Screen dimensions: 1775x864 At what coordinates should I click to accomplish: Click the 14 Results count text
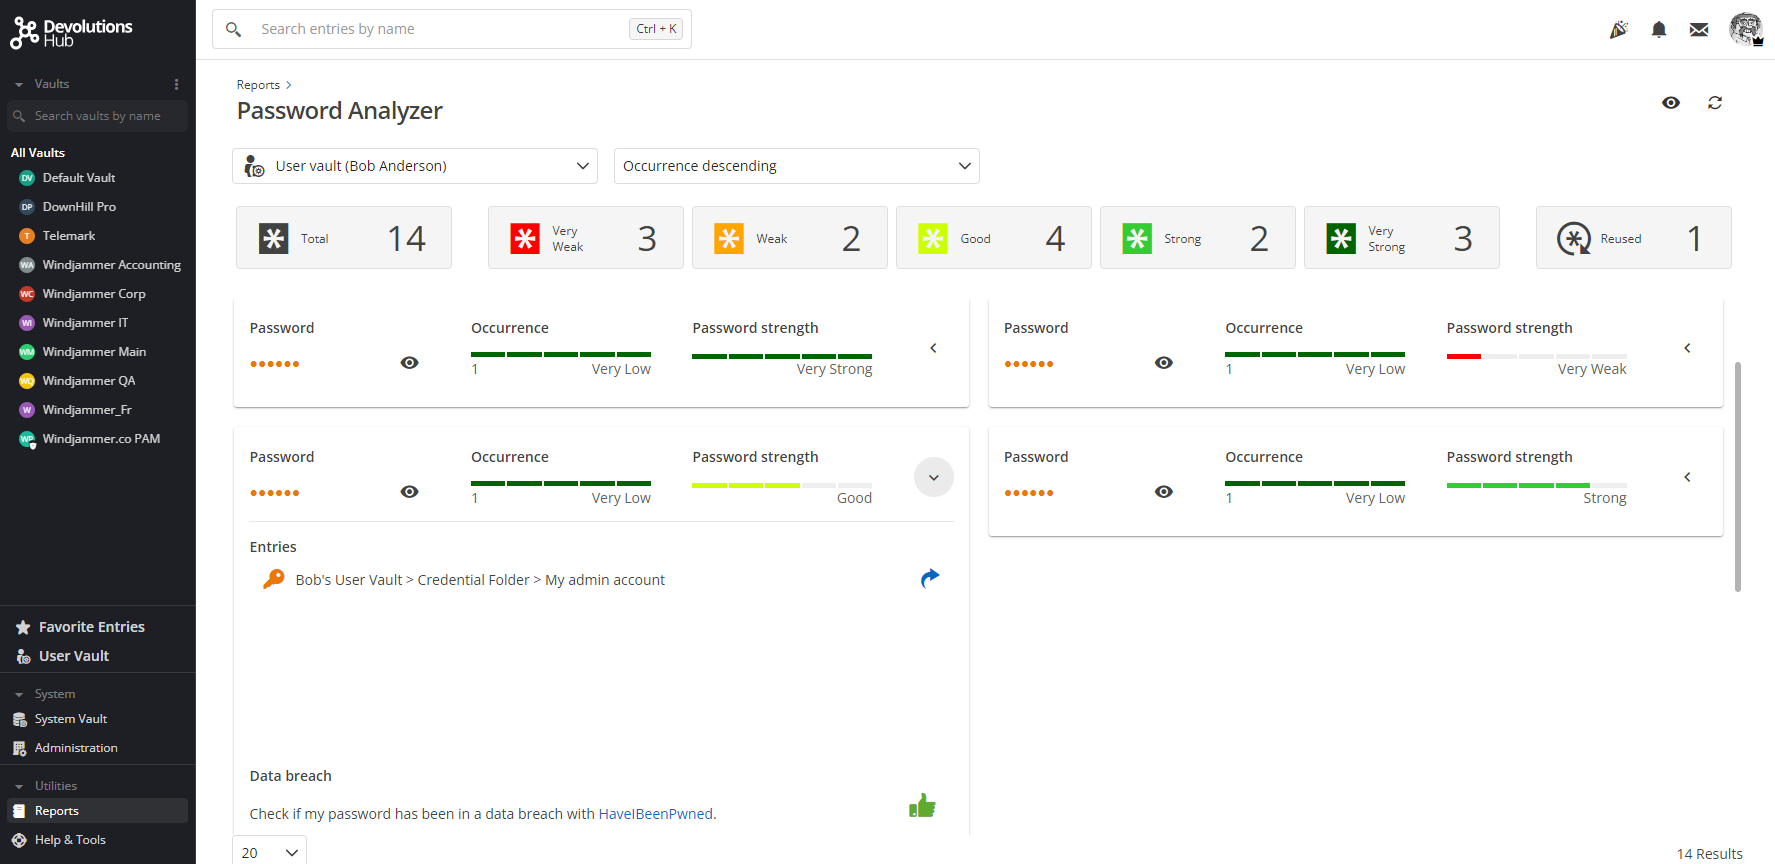1709,854
